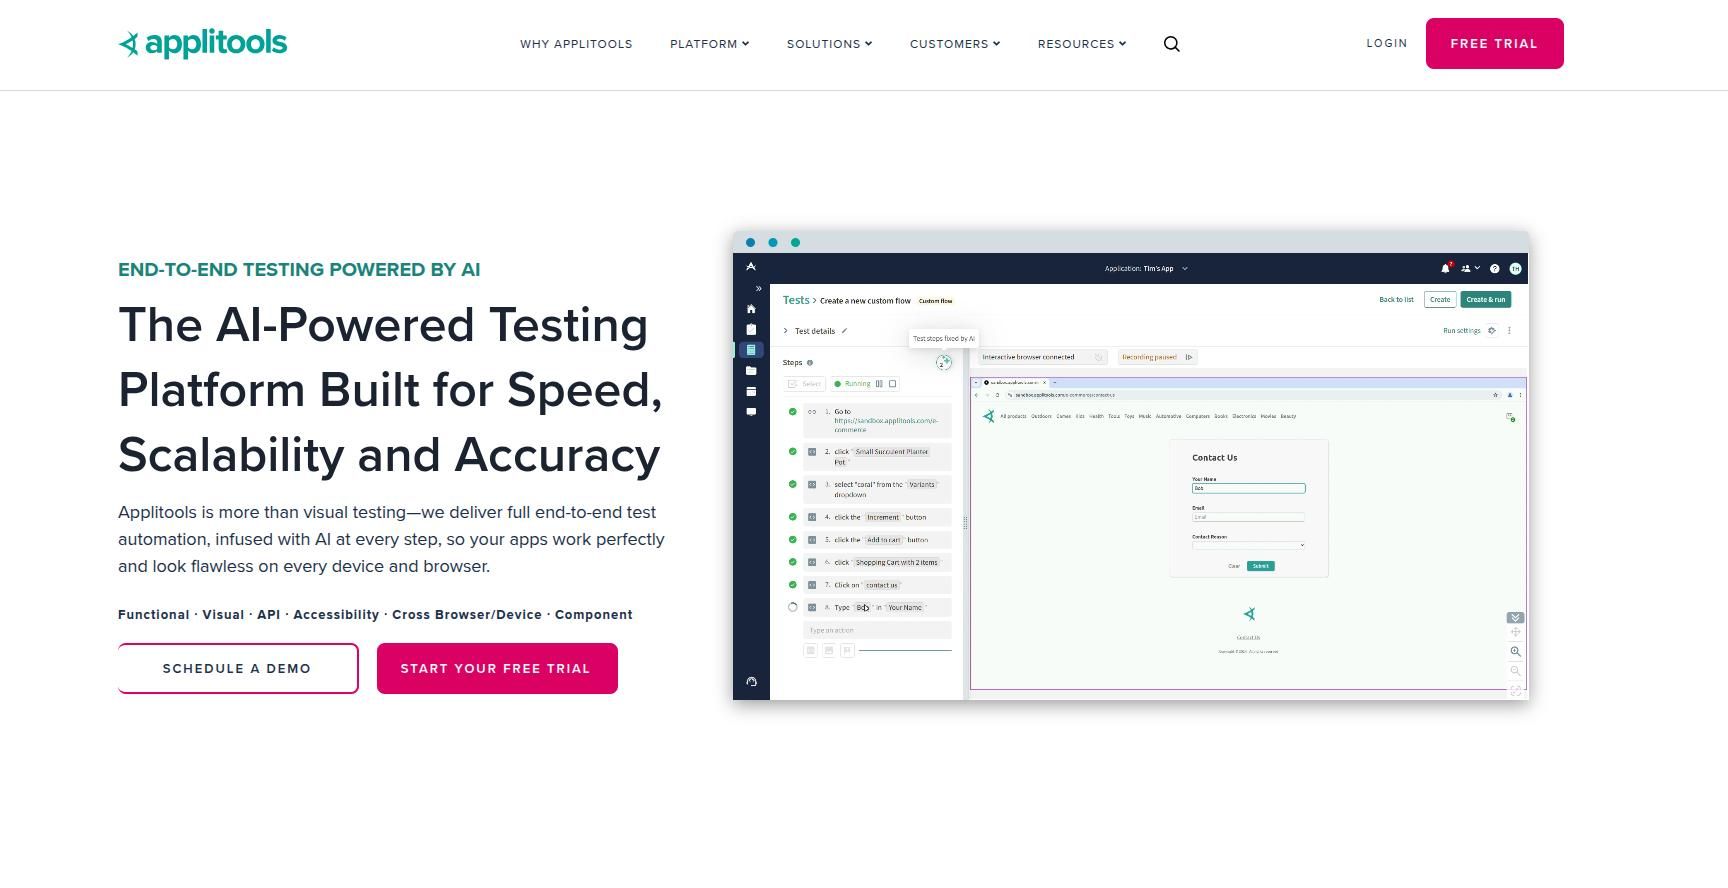Screen dimensions: 1728x888
Task: Click the home icon in the demo sidebar
Action: [x=751, y=309]
